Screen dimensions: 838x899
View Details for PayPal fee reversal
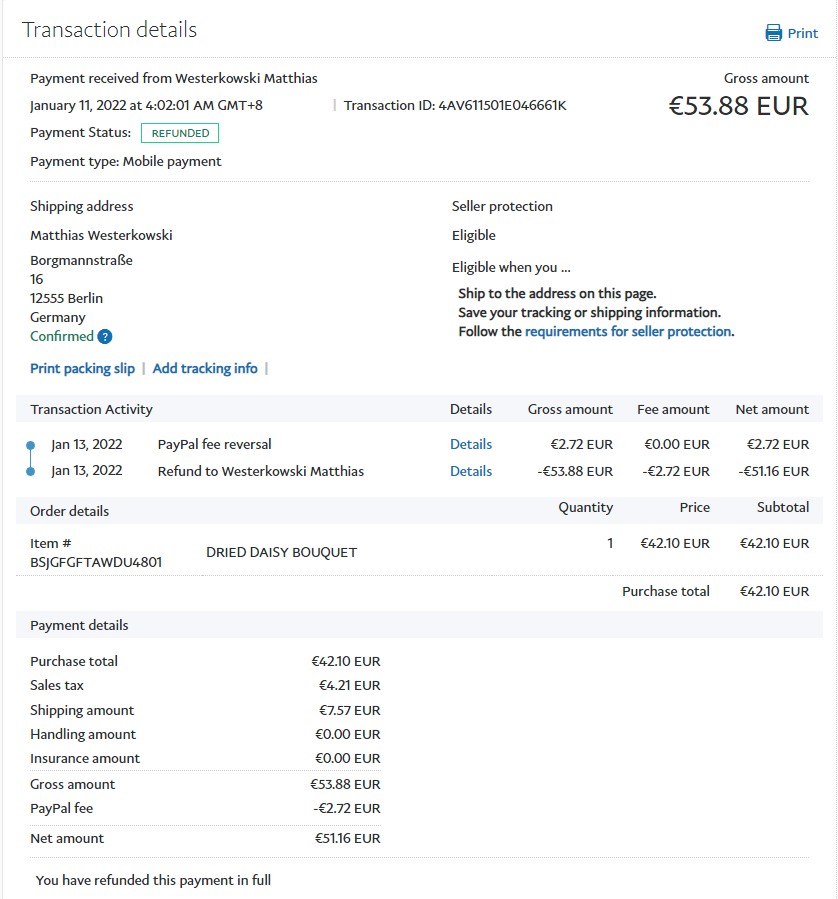[x=471, y=444]
